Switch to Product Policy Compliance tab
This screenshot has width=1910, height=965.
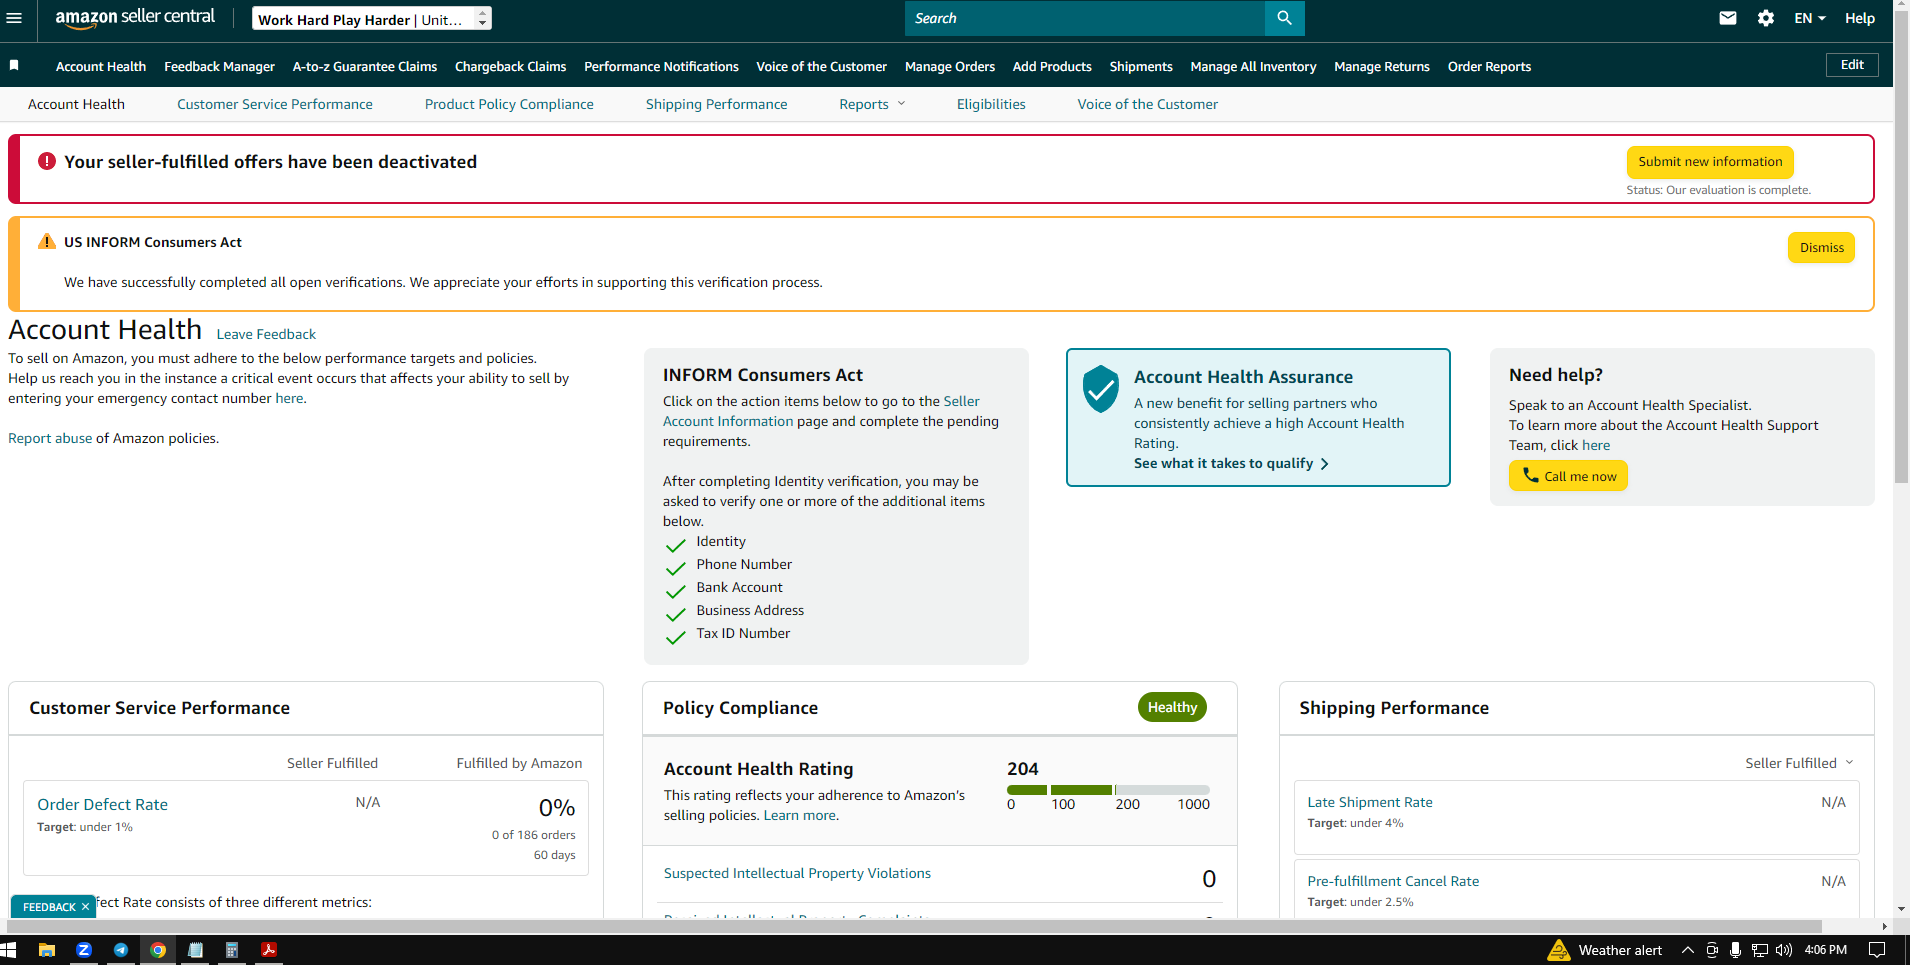[x=509, y=104]
